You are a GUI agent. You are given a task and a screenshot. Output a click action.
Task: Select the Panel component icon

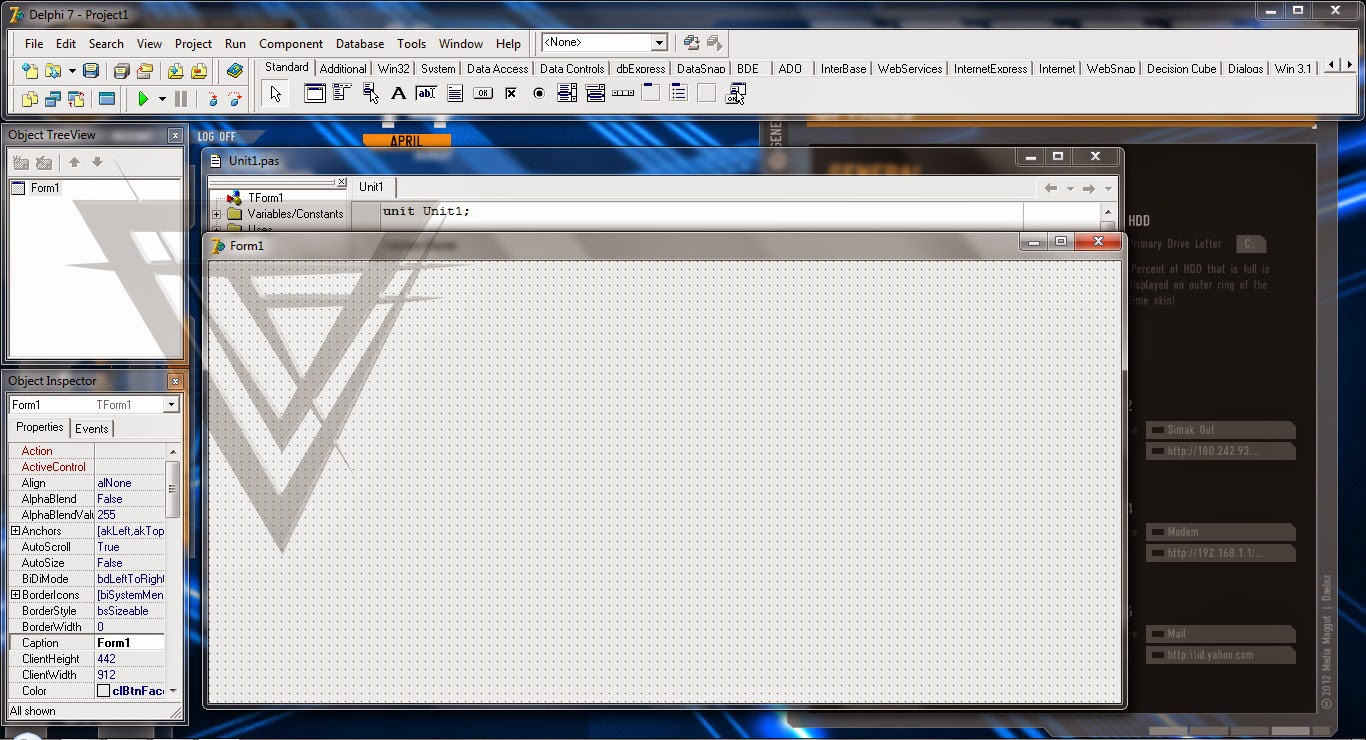tap(707, 94)
